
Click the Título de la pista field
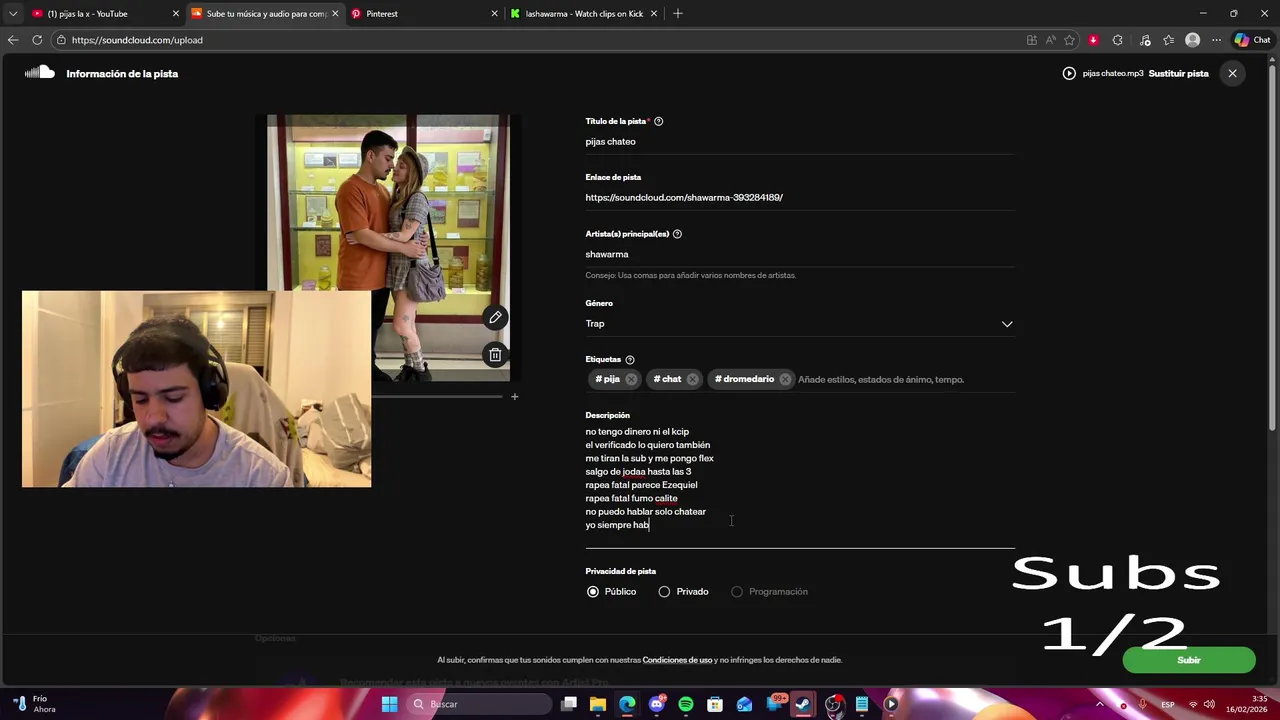(x=799, y=142)
